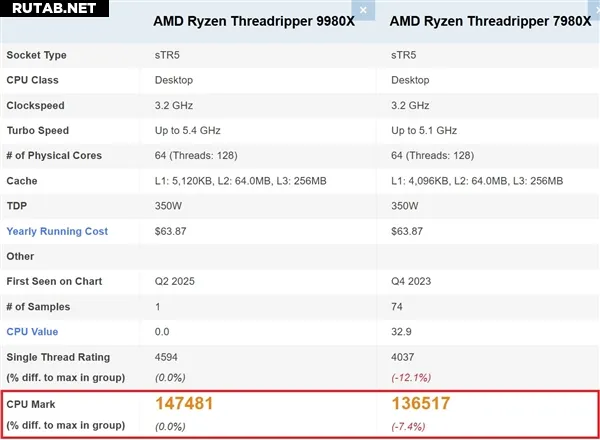Select the Socket Type row label

click(36, 55)
